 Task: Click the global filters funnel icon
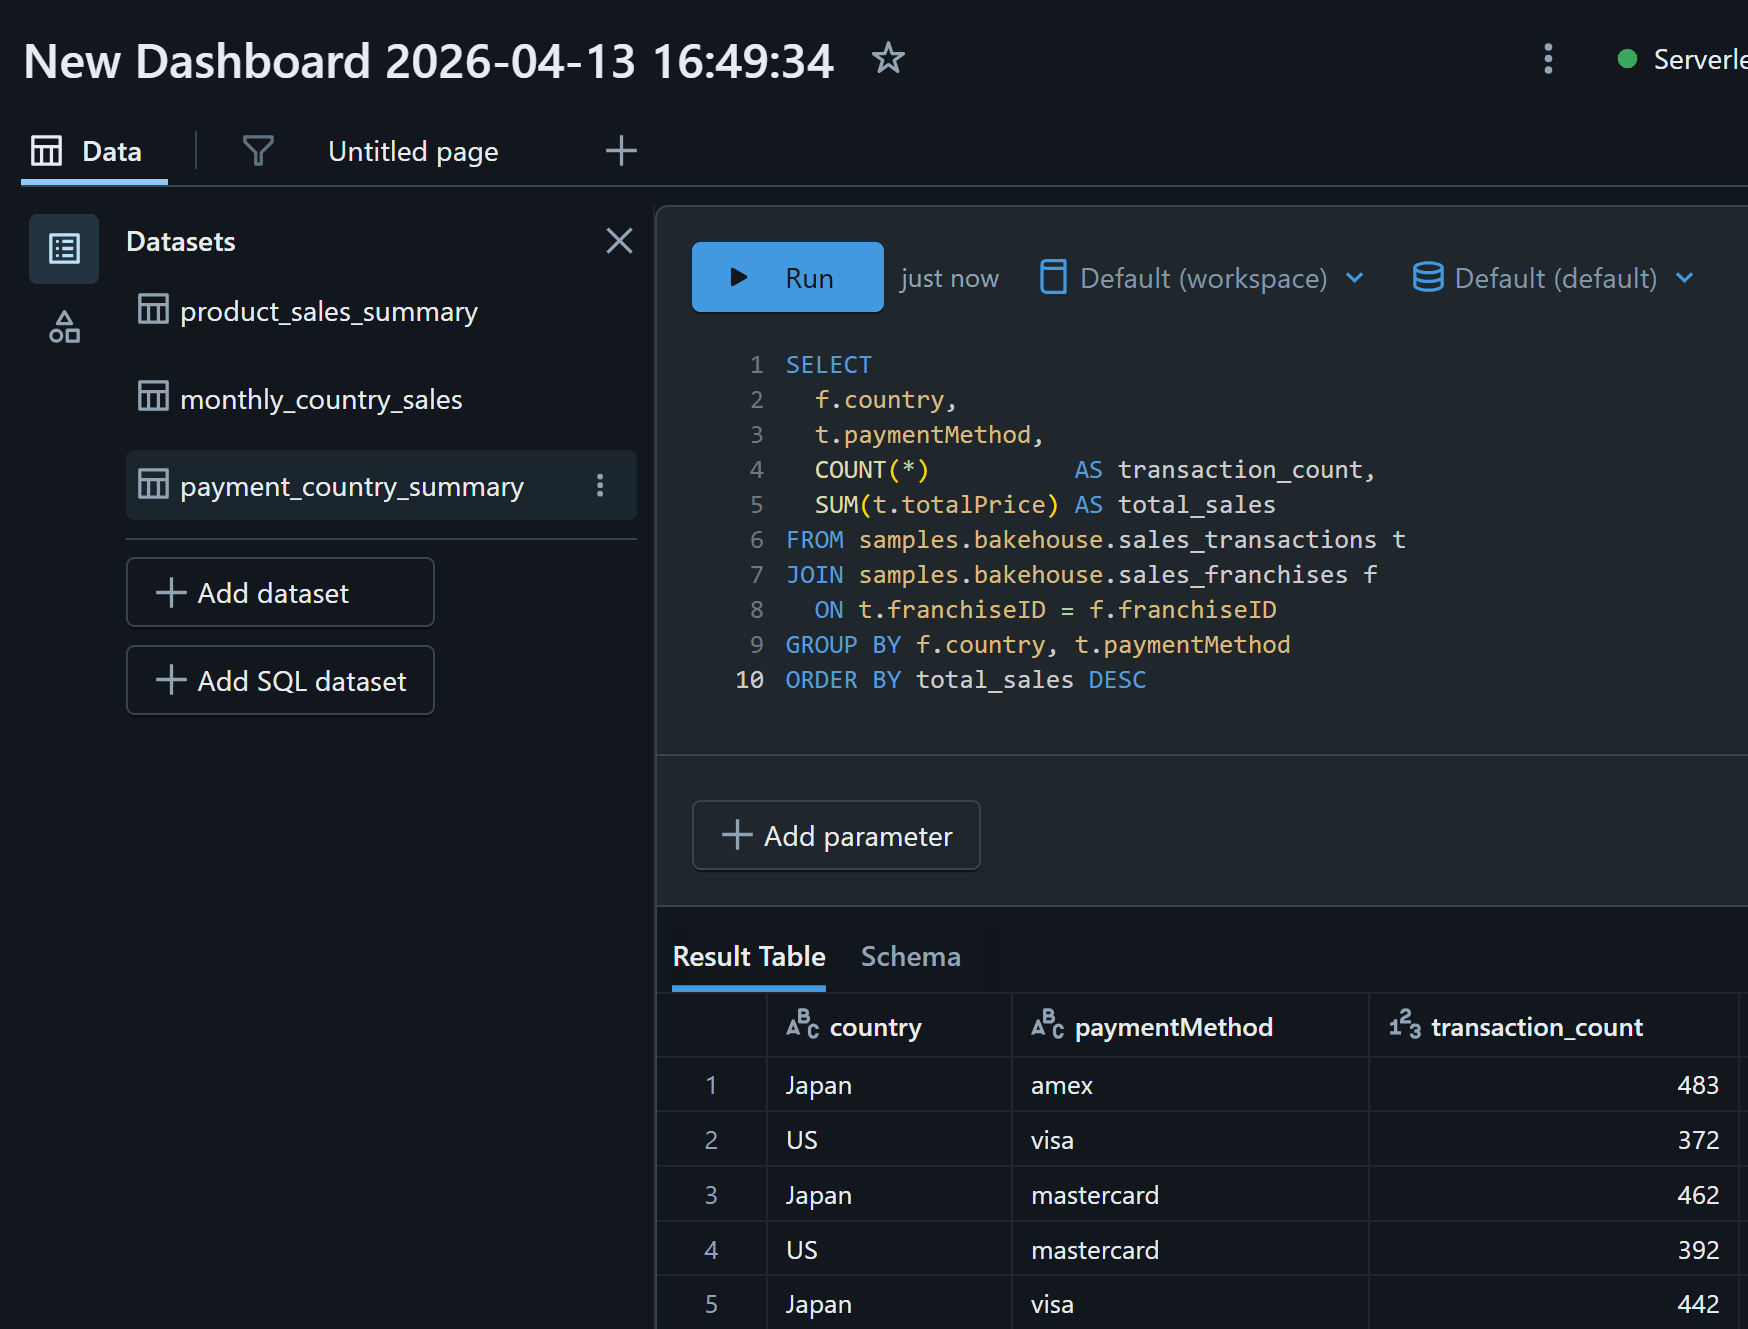[258, 151]
